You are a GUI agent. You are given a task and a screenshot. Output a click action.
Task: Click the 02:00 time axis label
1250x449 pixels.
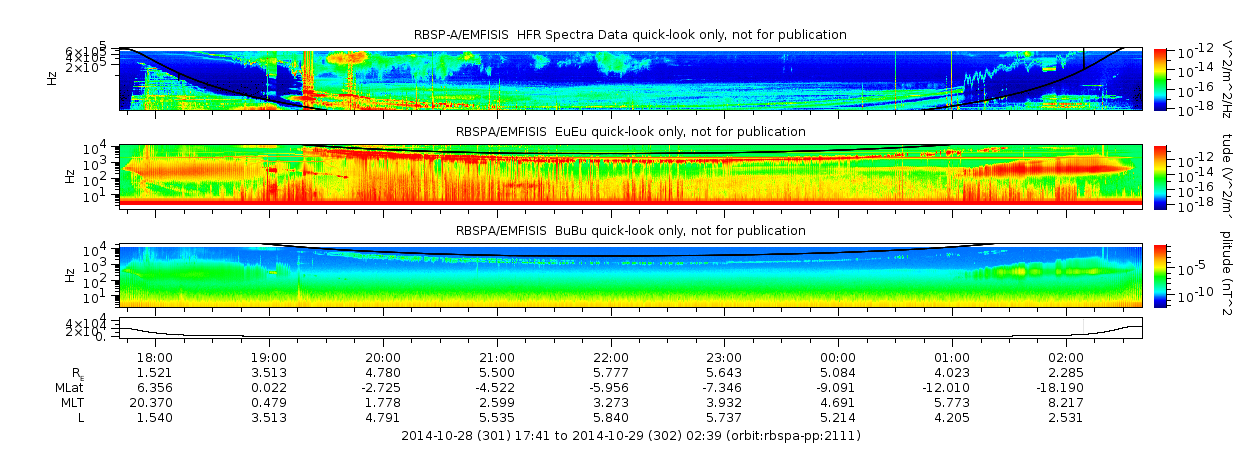[1066, 358]
